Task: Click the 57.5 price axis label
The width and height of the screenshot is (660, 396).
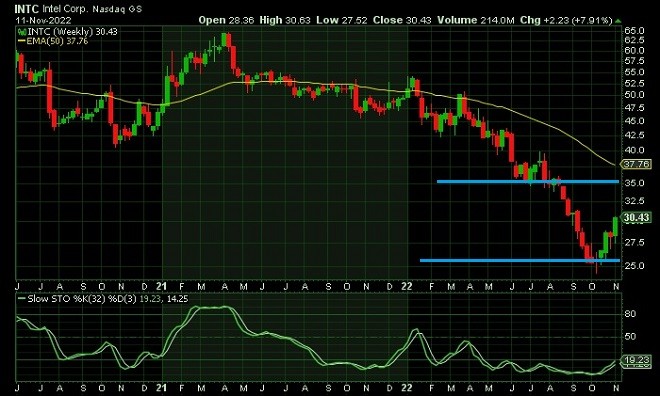Action: click(635, 61)
